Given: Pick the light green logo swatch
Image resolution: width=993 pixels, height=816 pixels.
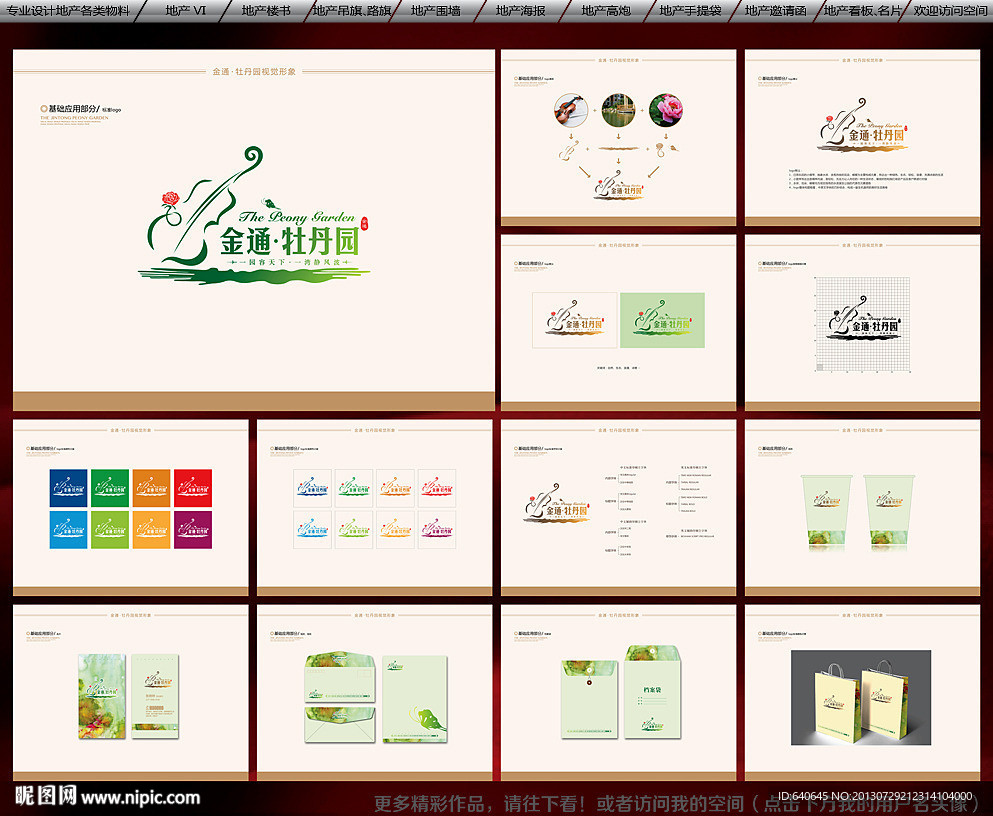Looking at the screenshot, I should coord(110,529).
